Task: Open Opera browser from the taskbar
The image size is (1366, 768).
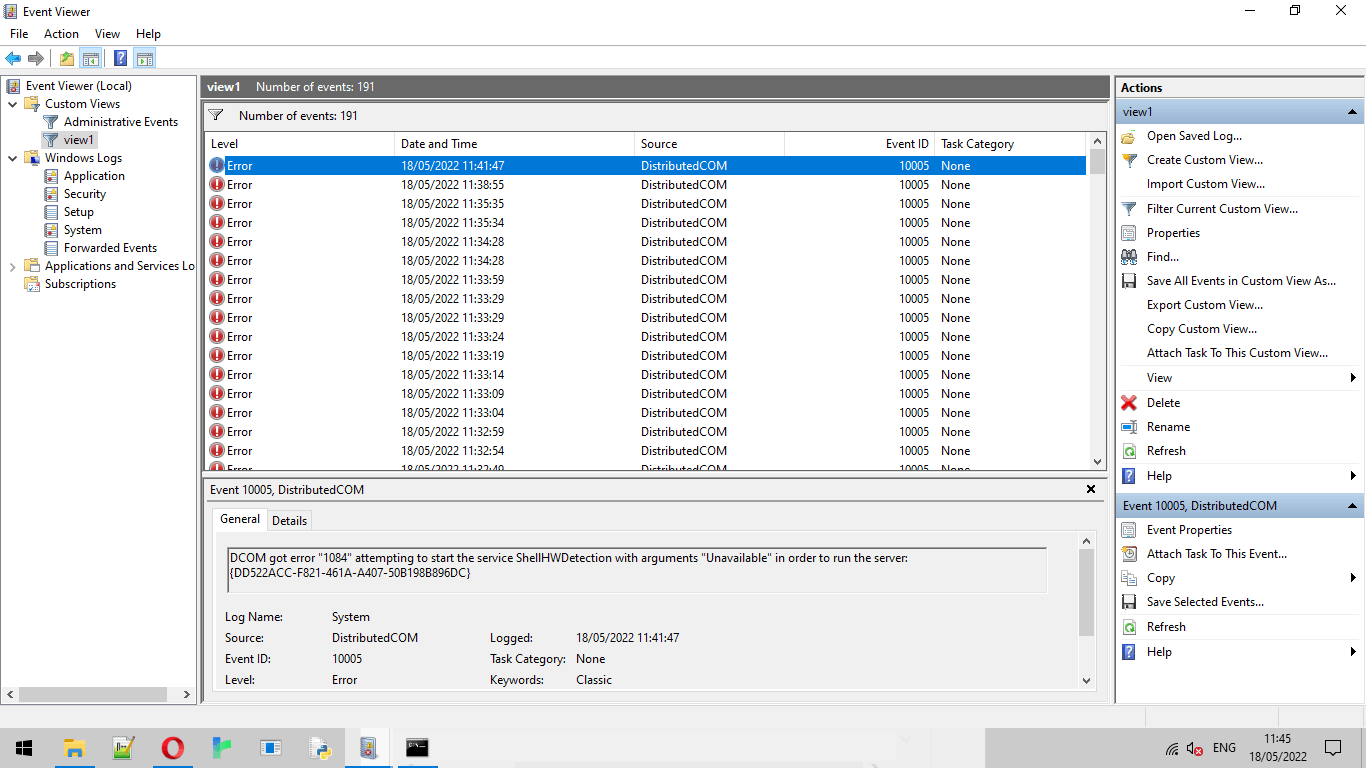Action: (x=172, y=747)
